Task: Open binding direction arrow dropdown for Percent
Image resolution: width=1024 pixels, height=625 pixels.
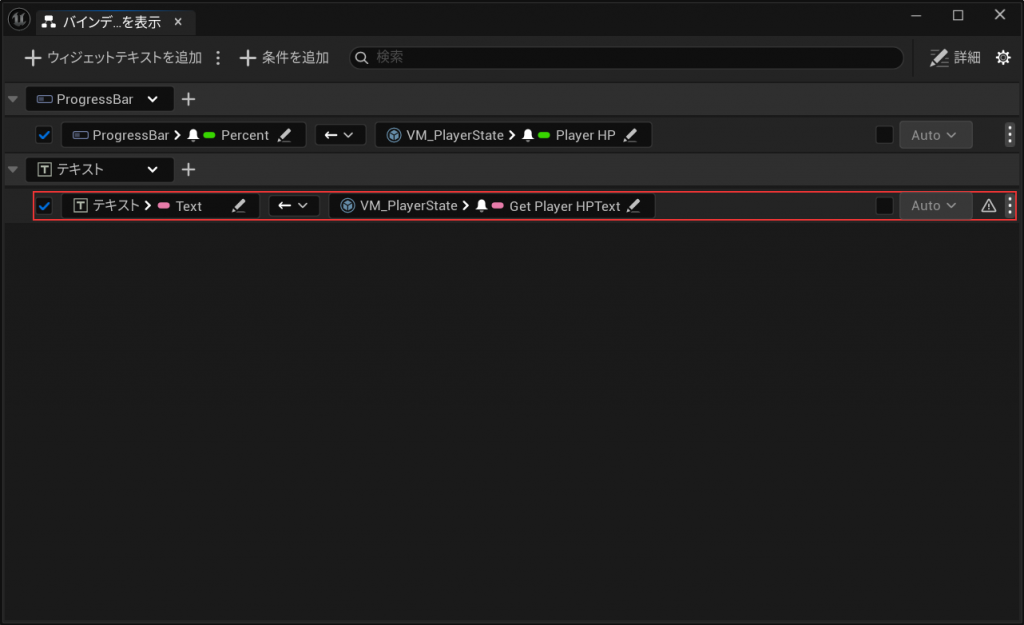Action: click(340, 135)
